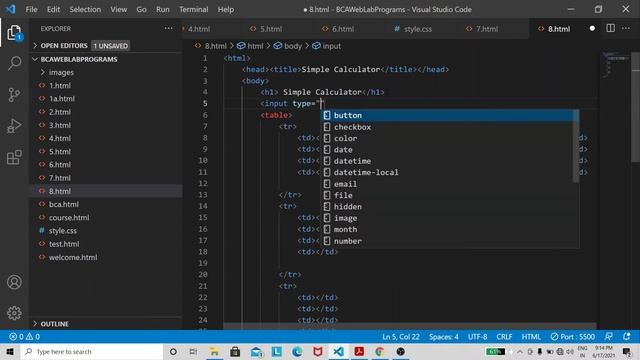This screenshot has width=640, height=360.
Task: Click the unsaved dot on 8.html tab
Action: point(592,29)
